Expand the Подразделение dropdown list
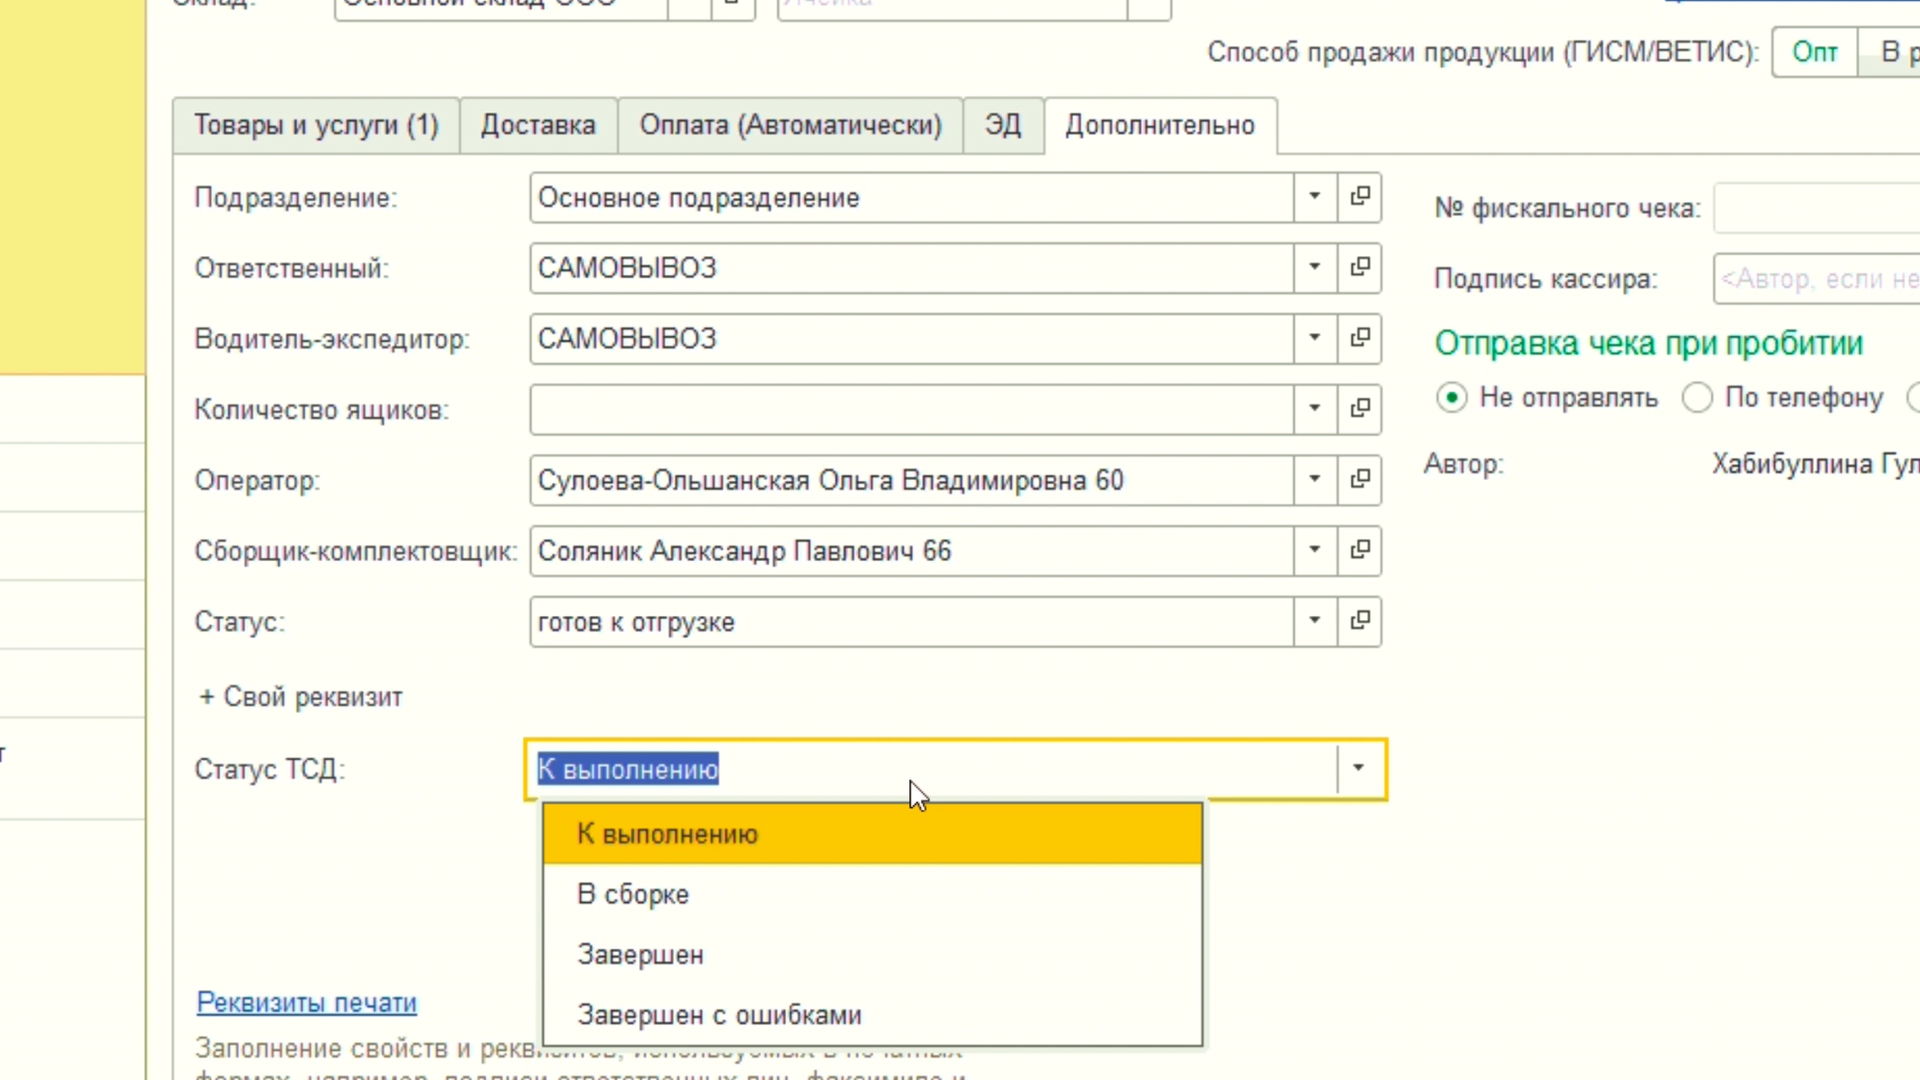 pos(1315,197)
